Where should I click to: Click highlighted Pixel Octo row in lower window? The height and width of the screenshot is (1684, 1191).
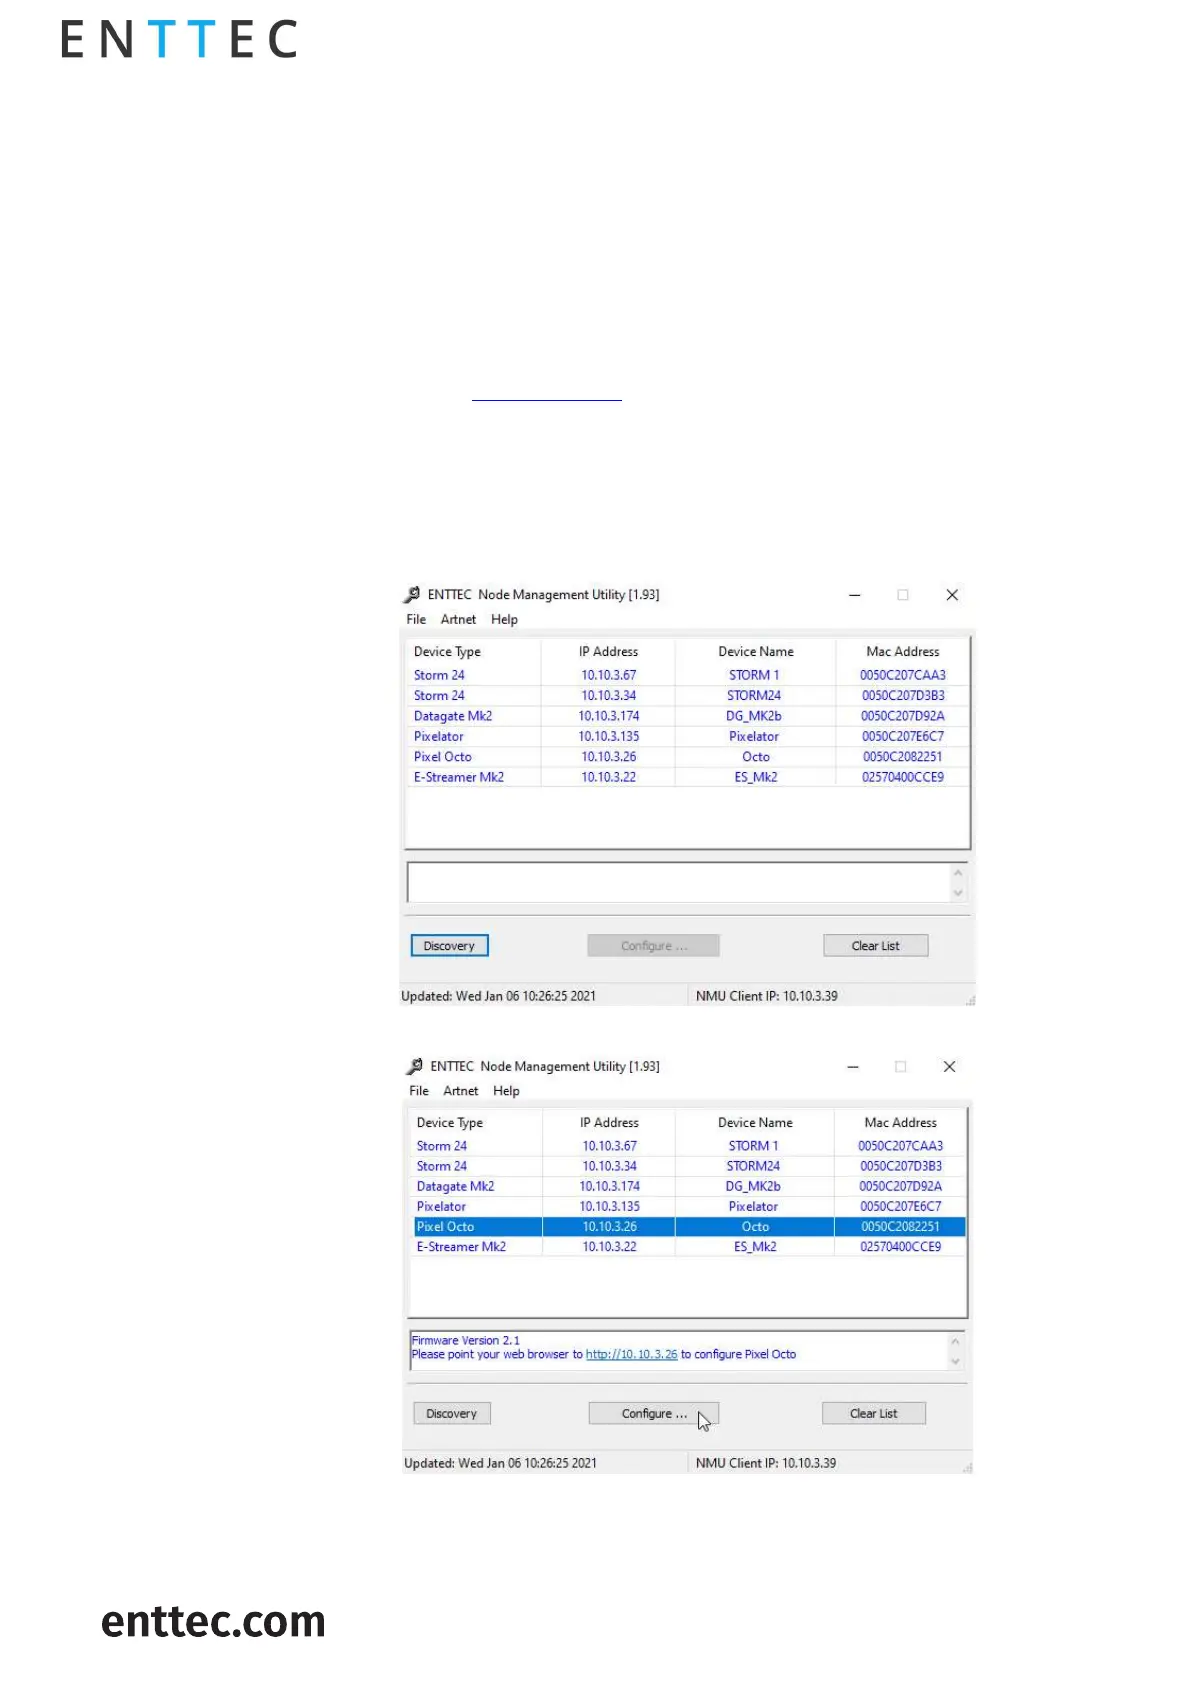688,1227
